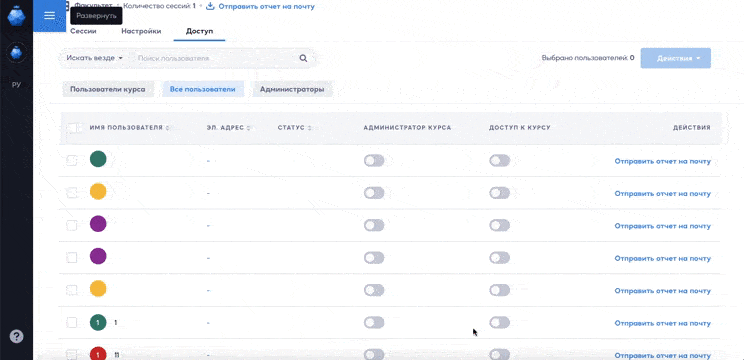Click the first green user avatar
This screenshot has height=360, width=744.
[98, 159]
